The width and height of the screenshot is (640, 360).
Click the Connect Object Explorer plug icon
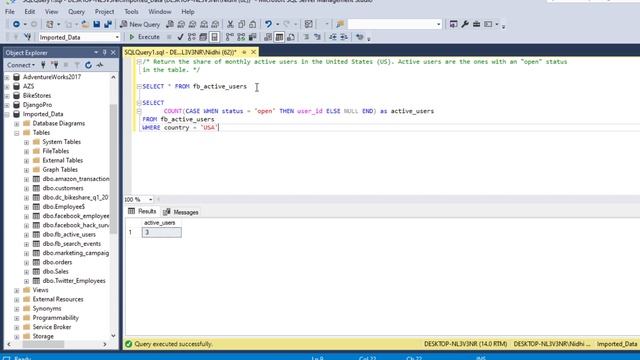click(43, 65)
